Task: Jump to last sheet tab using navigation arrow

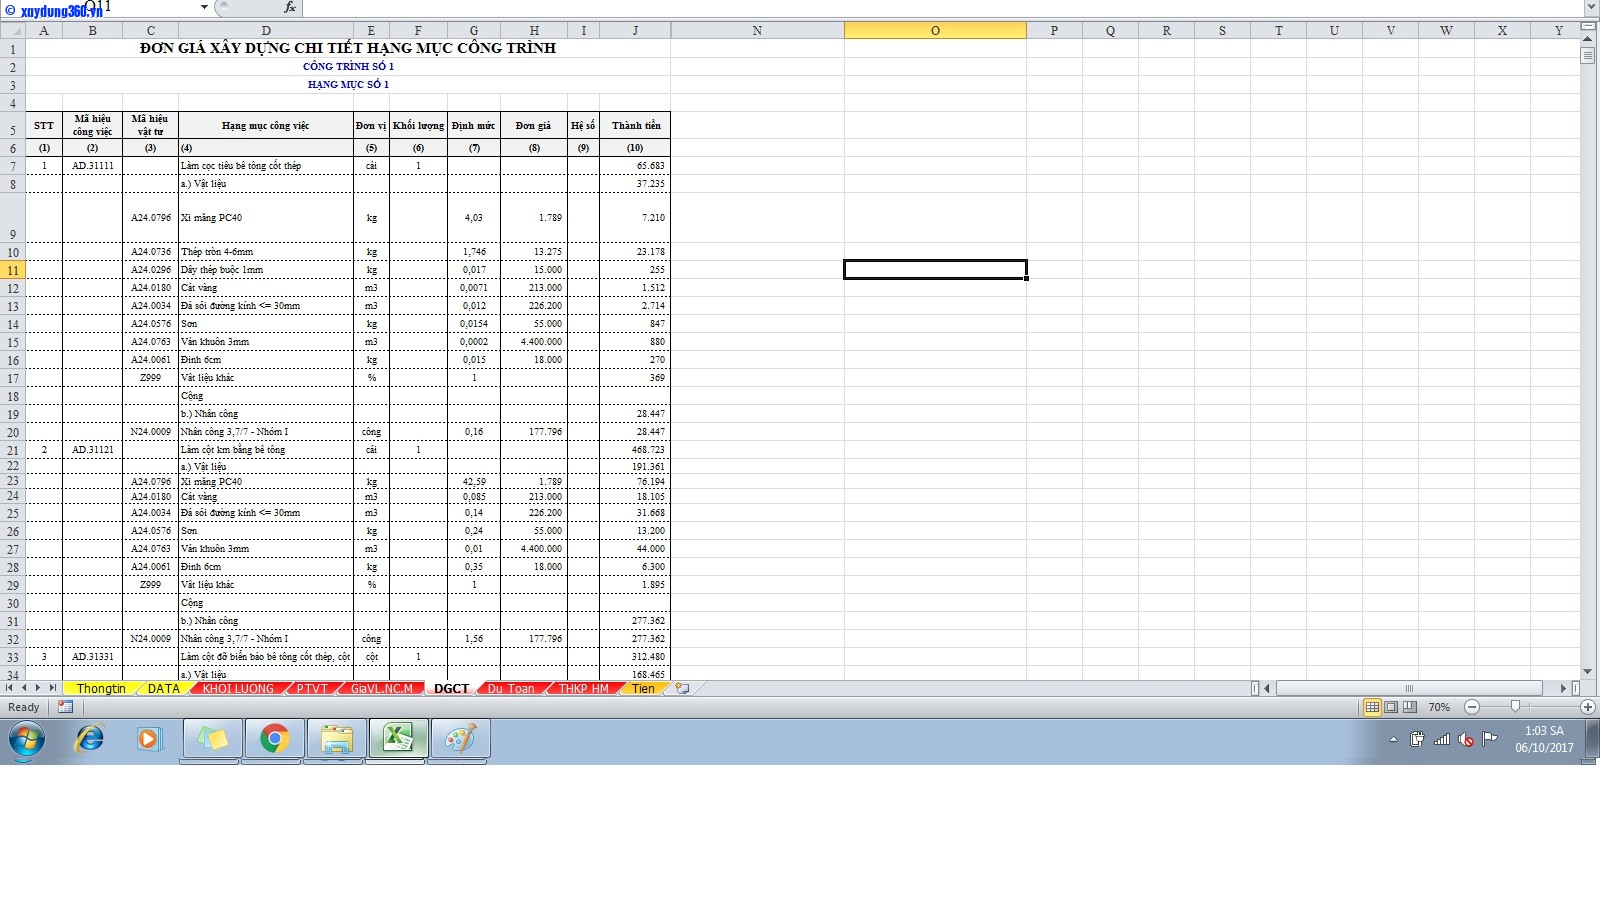Action: 53,688
